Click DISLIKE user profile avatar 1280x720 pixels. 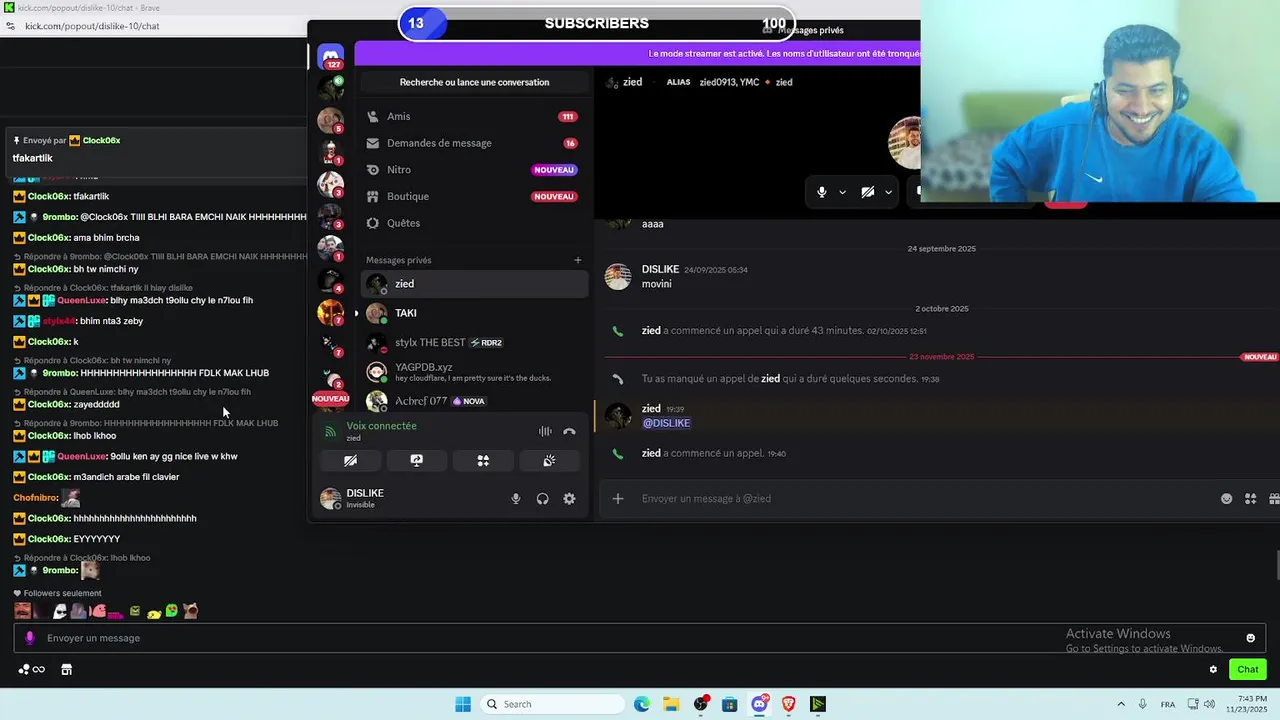pos(330,498)
